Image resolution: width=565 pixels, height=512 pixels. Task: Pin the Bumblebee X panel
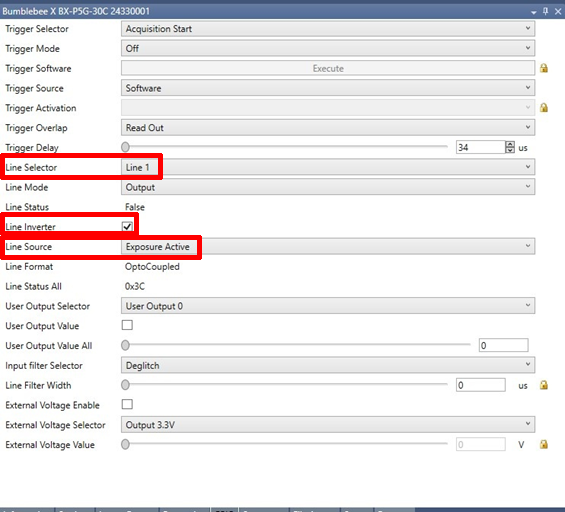(546, 11)
